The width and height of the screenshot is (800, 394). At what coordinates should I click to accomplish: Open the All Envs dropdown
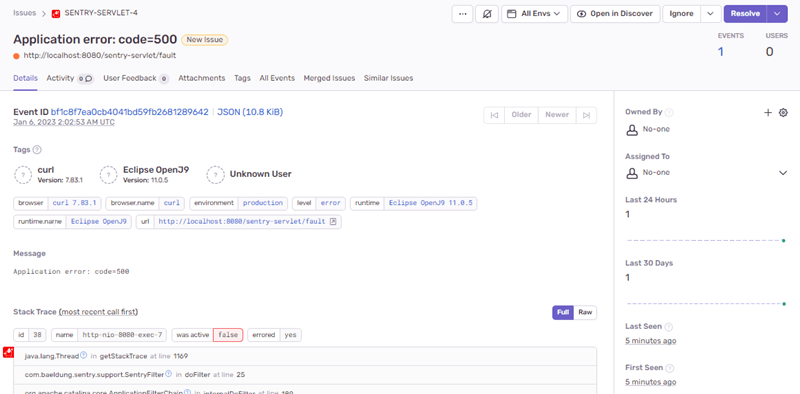[534, 14]
